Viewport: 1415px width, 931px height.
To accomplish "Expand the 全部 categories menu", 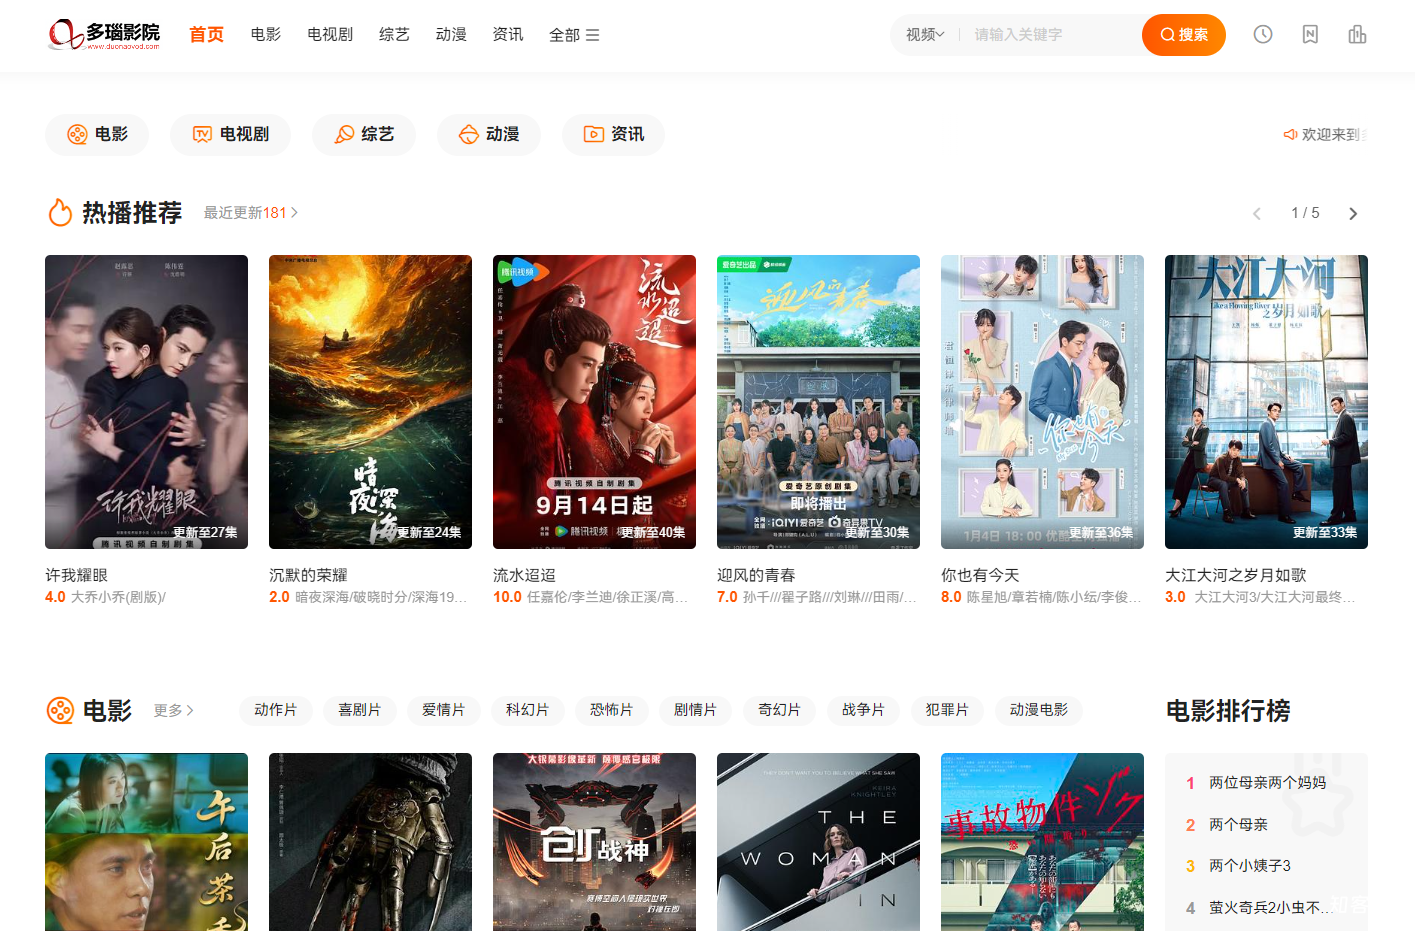I will 574,35.
